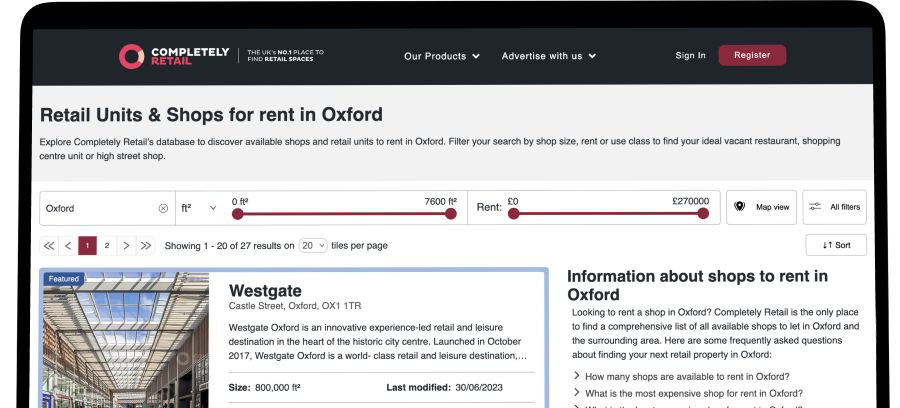Viewport: 900px width, 408px height.
Task: Click the Showing 1 - 20 of 27 results text
Action: point(230,246)
